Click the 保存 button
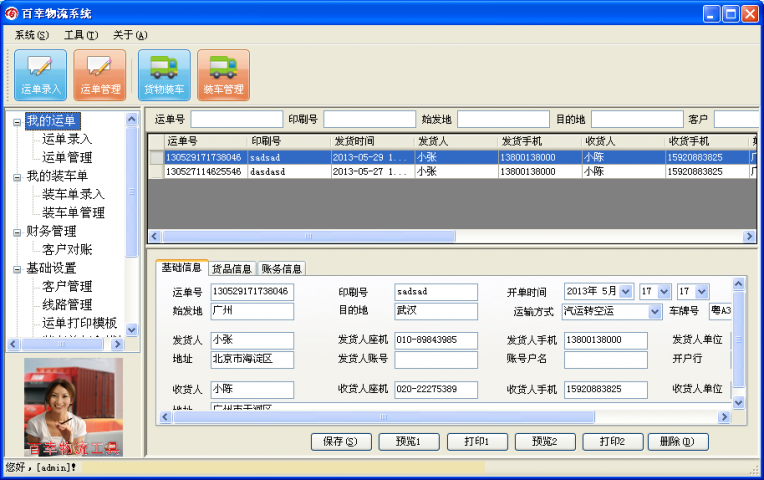 tap(340, 441)
